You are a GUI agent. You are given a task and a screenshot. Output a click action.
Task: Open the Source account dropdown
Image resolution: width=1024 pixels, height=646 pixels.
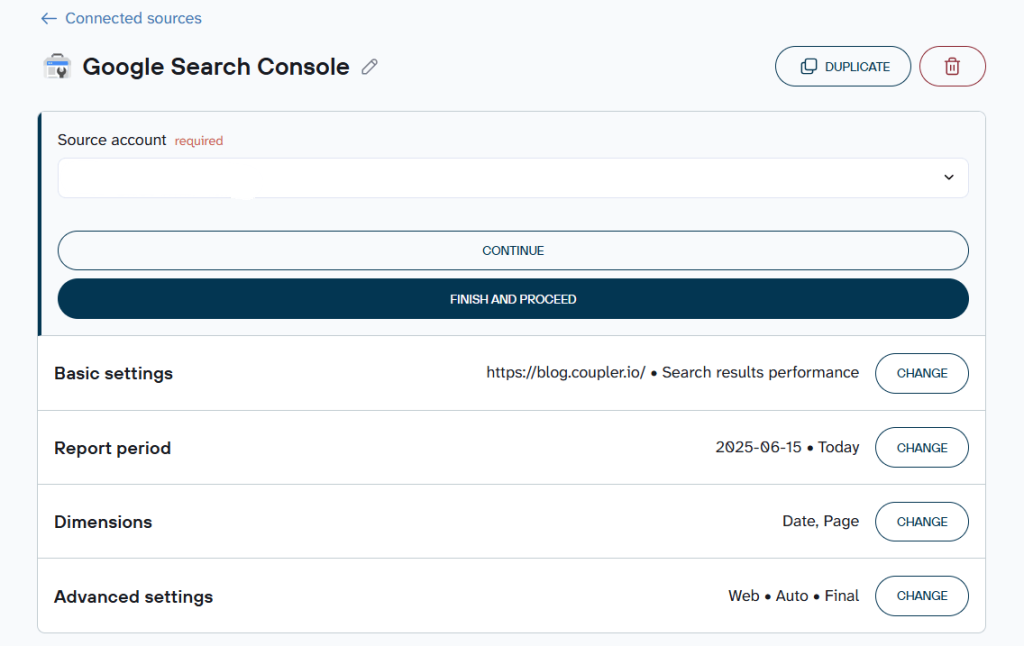(513, 178)
